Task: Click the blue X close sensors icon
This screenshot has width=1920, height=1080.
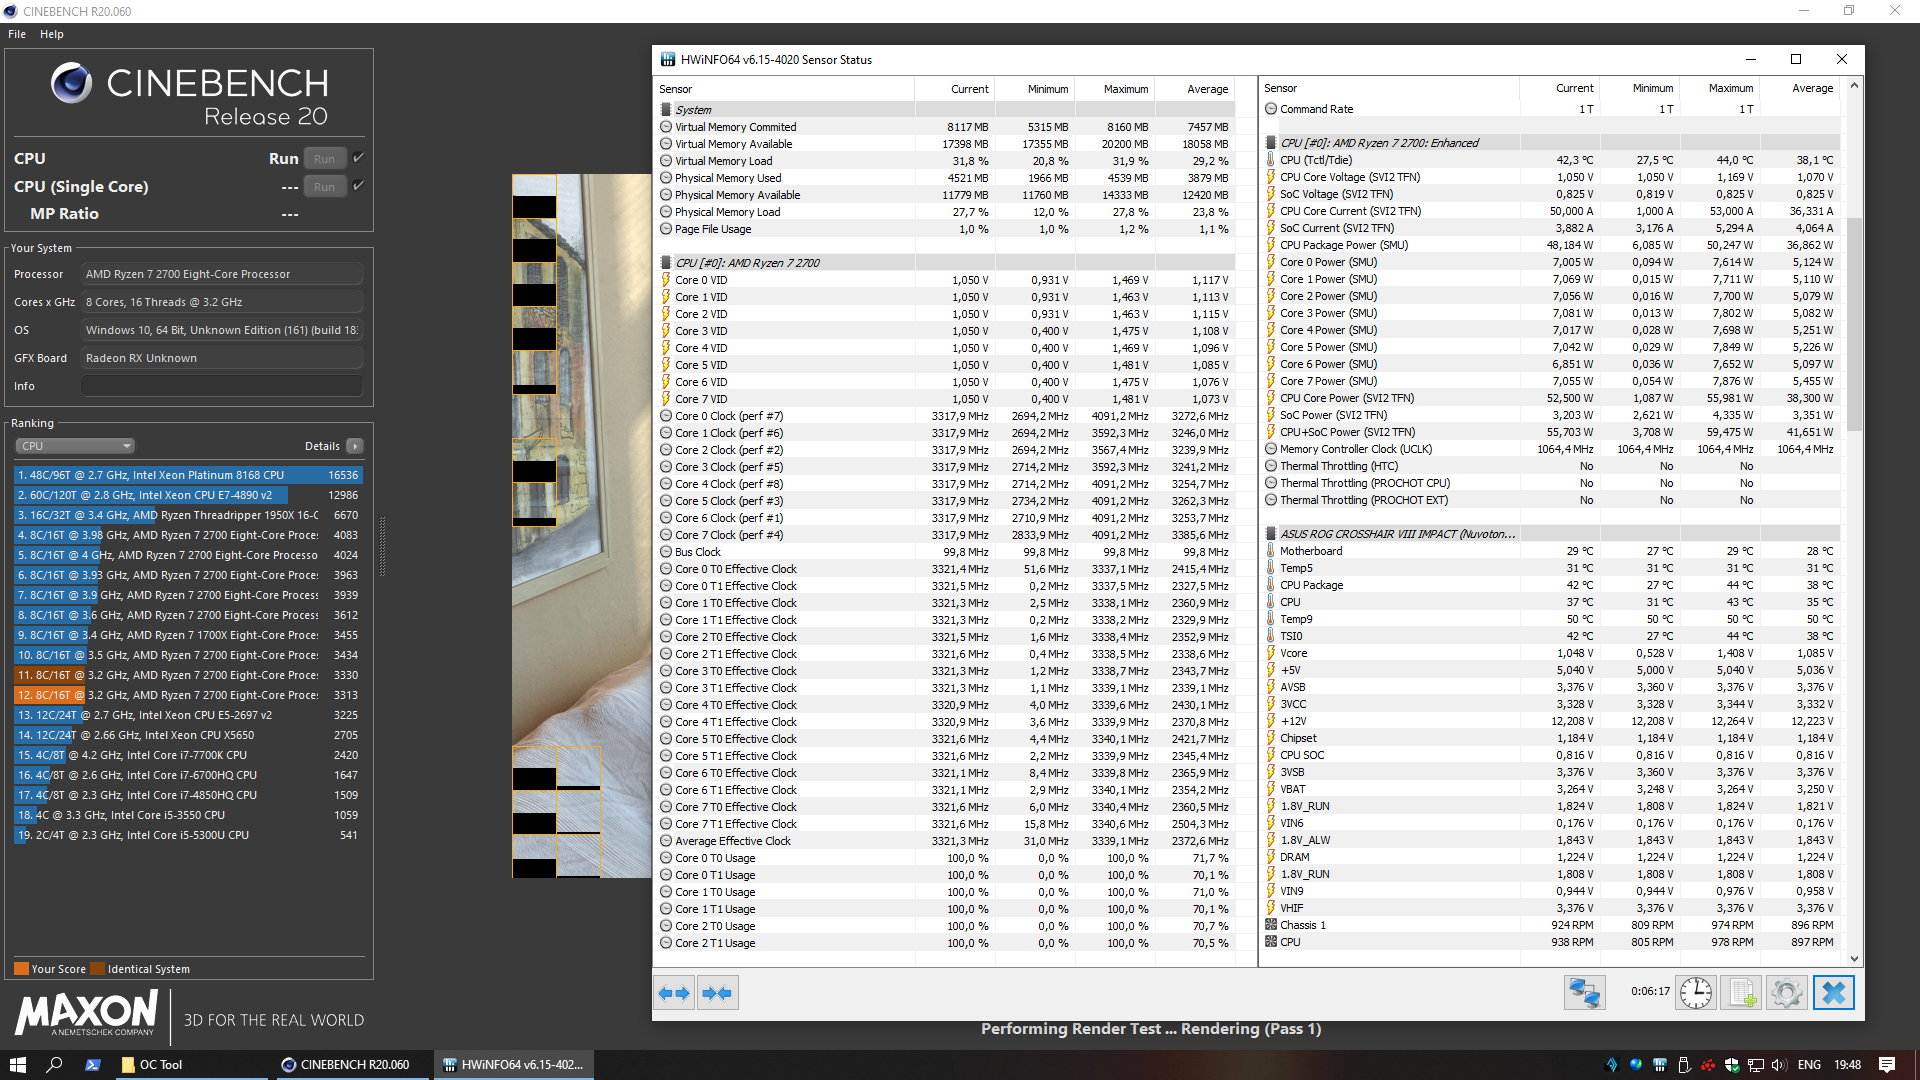Action: tap(1833, 993)
